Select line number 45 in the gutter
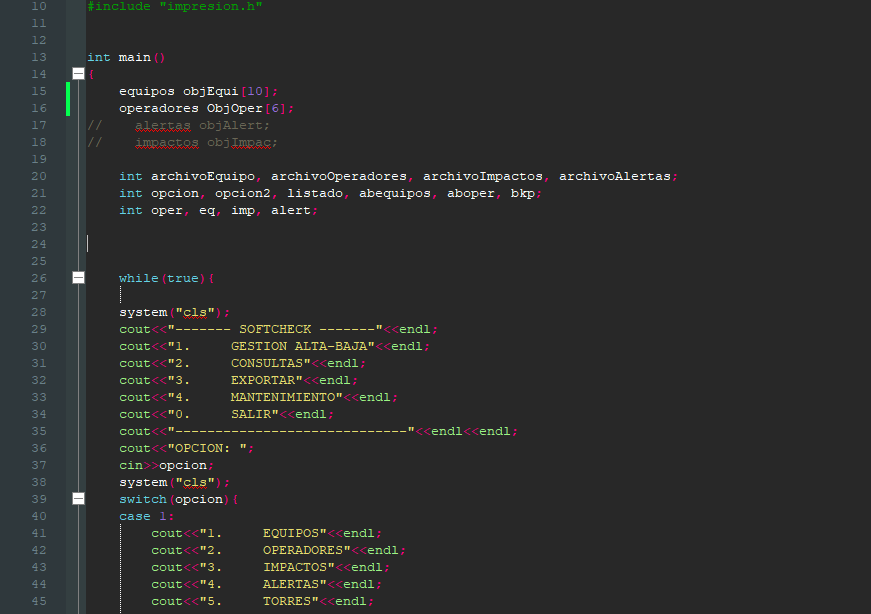The image size is (871, 614). click(x=38, y=600)
